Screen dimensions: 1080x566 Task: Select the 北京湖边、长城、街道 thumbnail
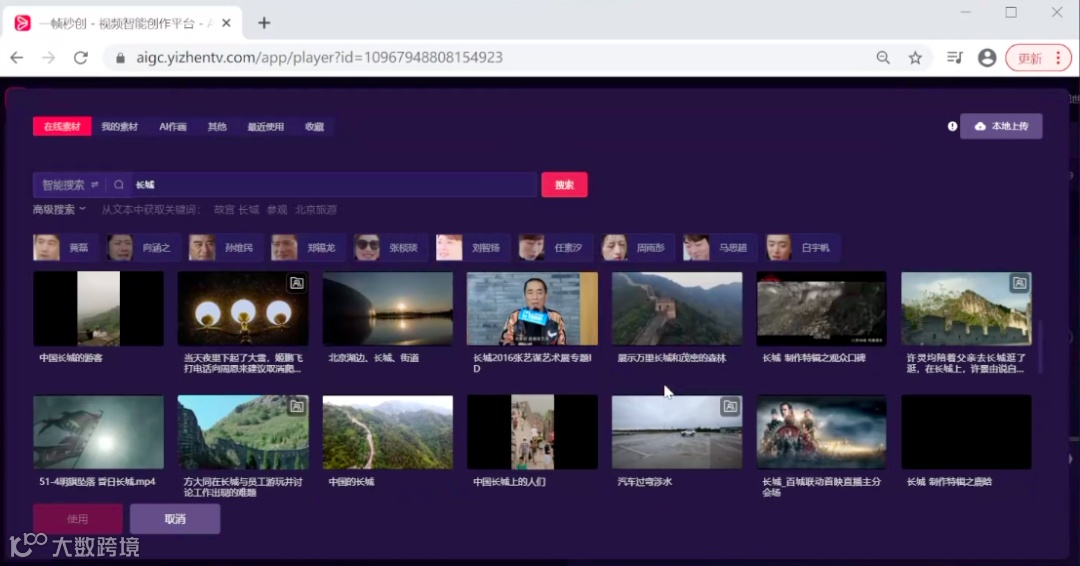(388, 308)
